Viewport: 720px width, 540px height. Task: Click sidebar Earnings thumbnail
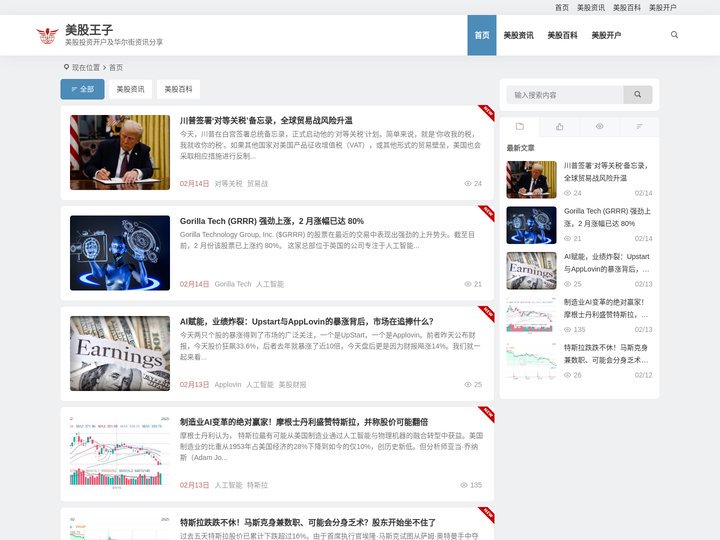coord(531,270)
